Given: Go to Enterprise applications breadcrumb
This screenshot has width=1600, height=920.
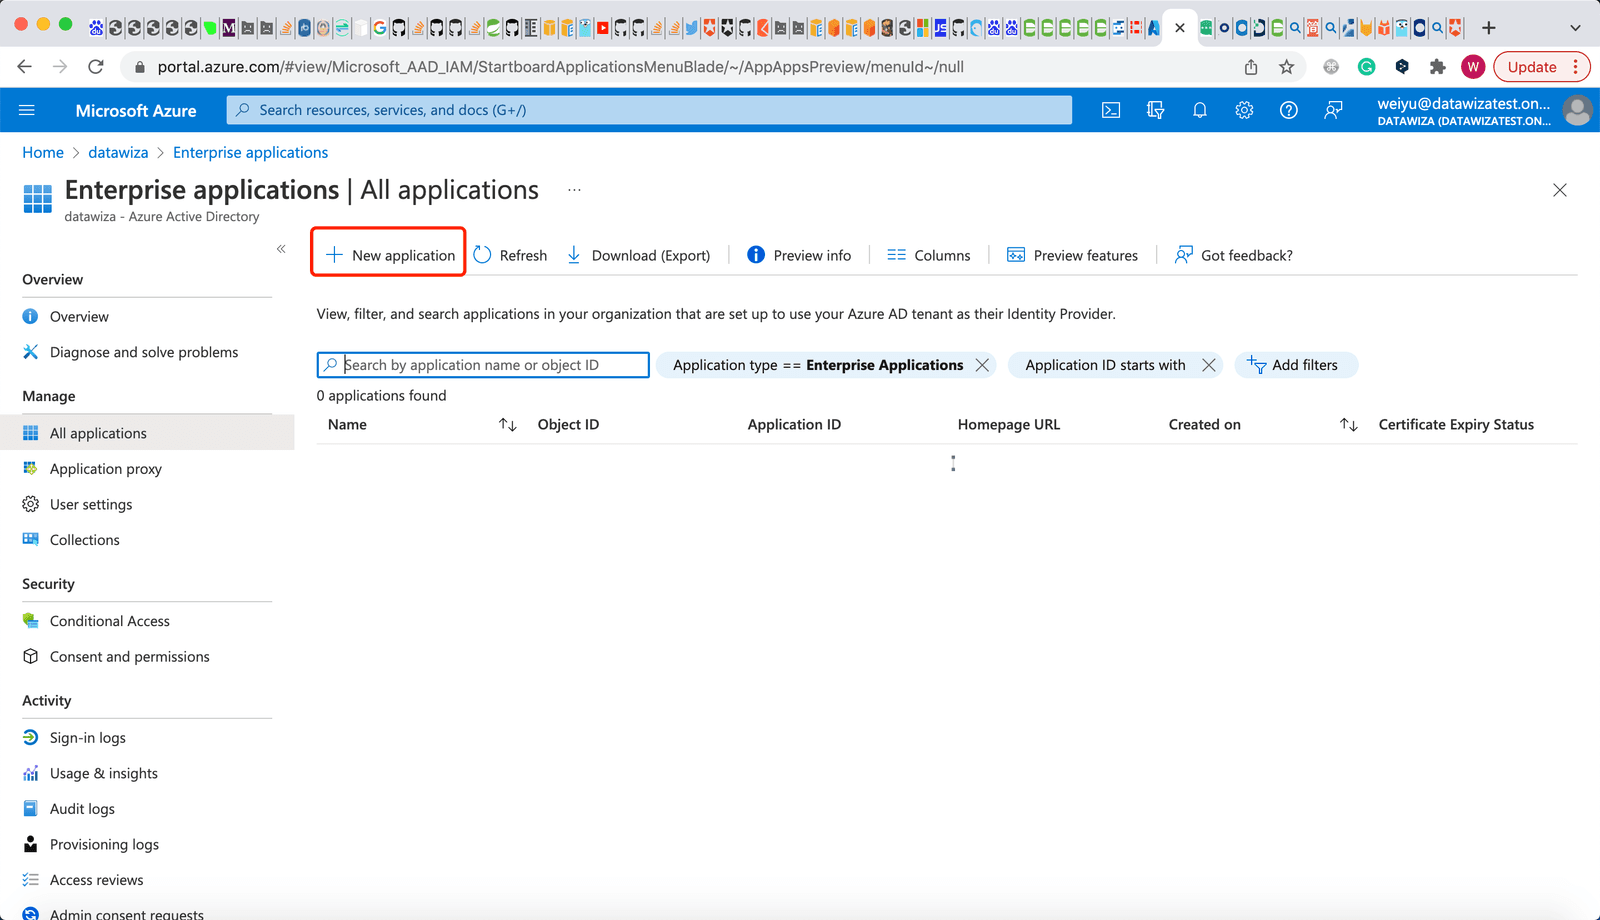Looking at the screenshot, I should (x=250, y=152).
